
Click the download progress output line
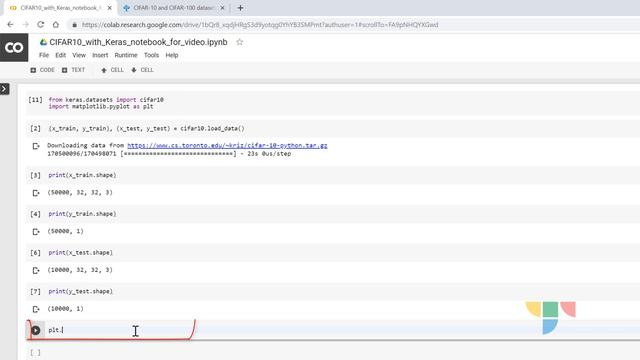pos(169,154)
